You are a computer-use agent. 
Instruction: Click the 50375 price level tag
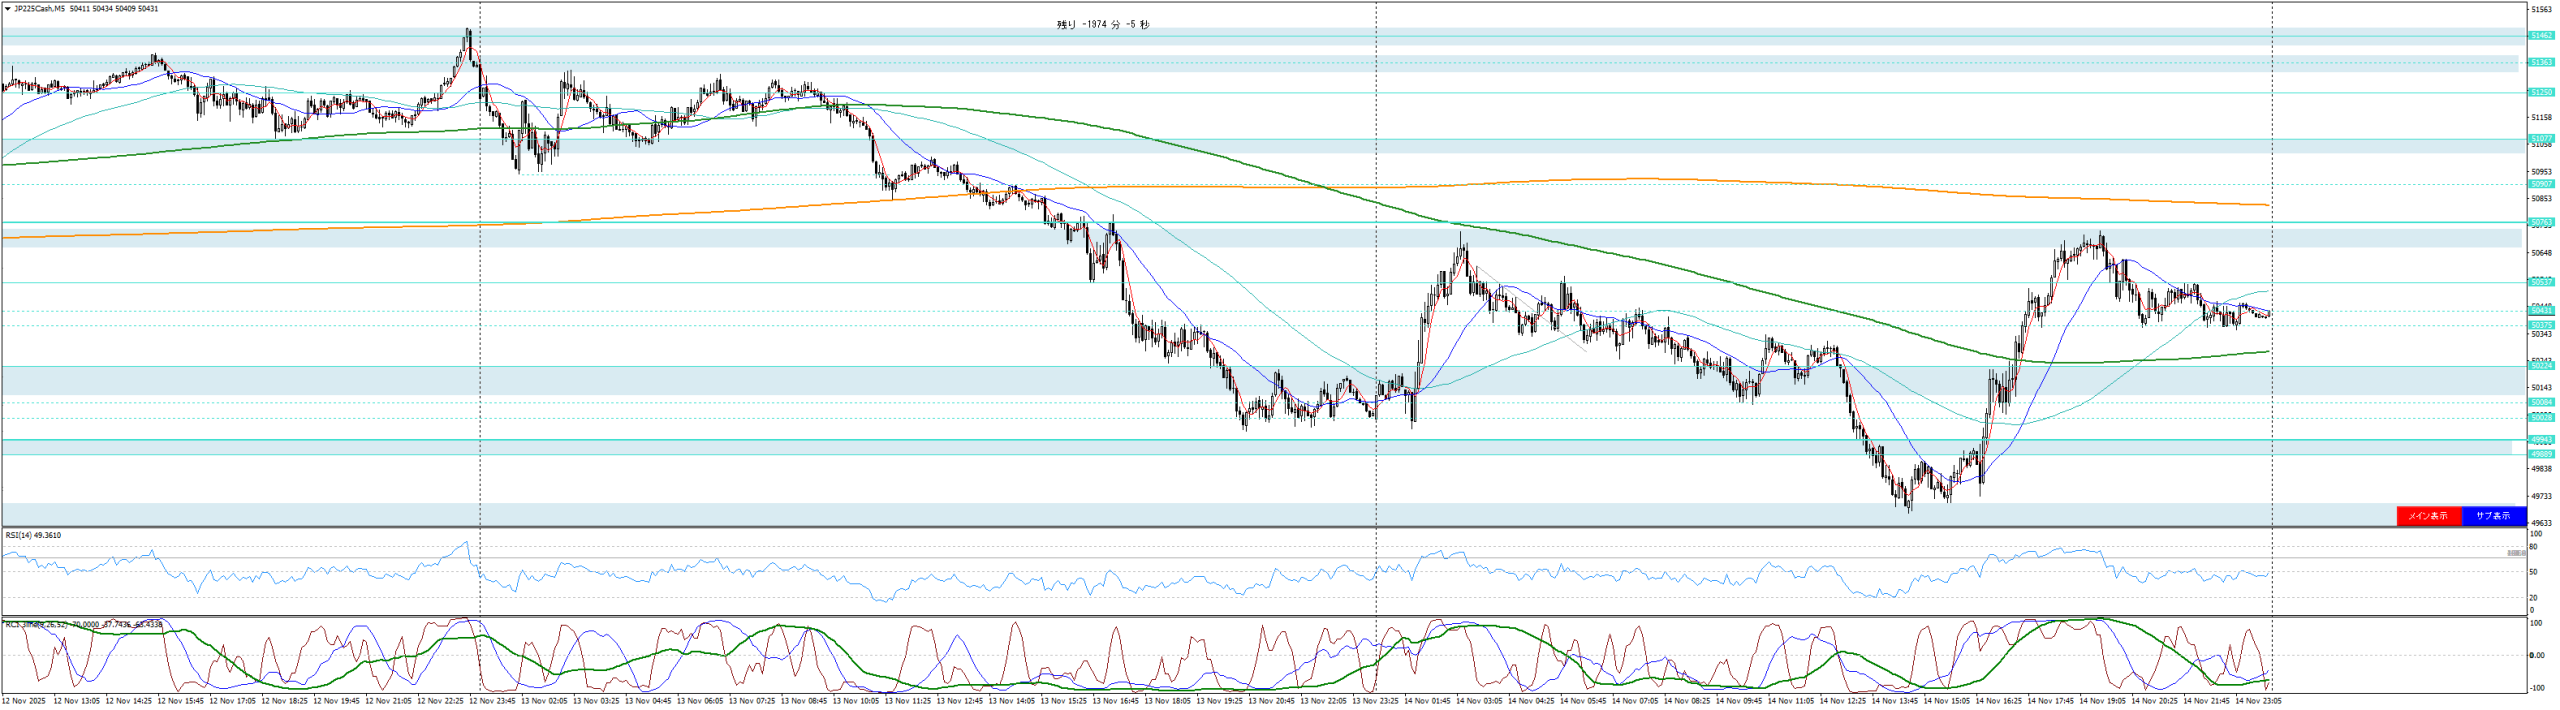click(x=2541, y=325)
